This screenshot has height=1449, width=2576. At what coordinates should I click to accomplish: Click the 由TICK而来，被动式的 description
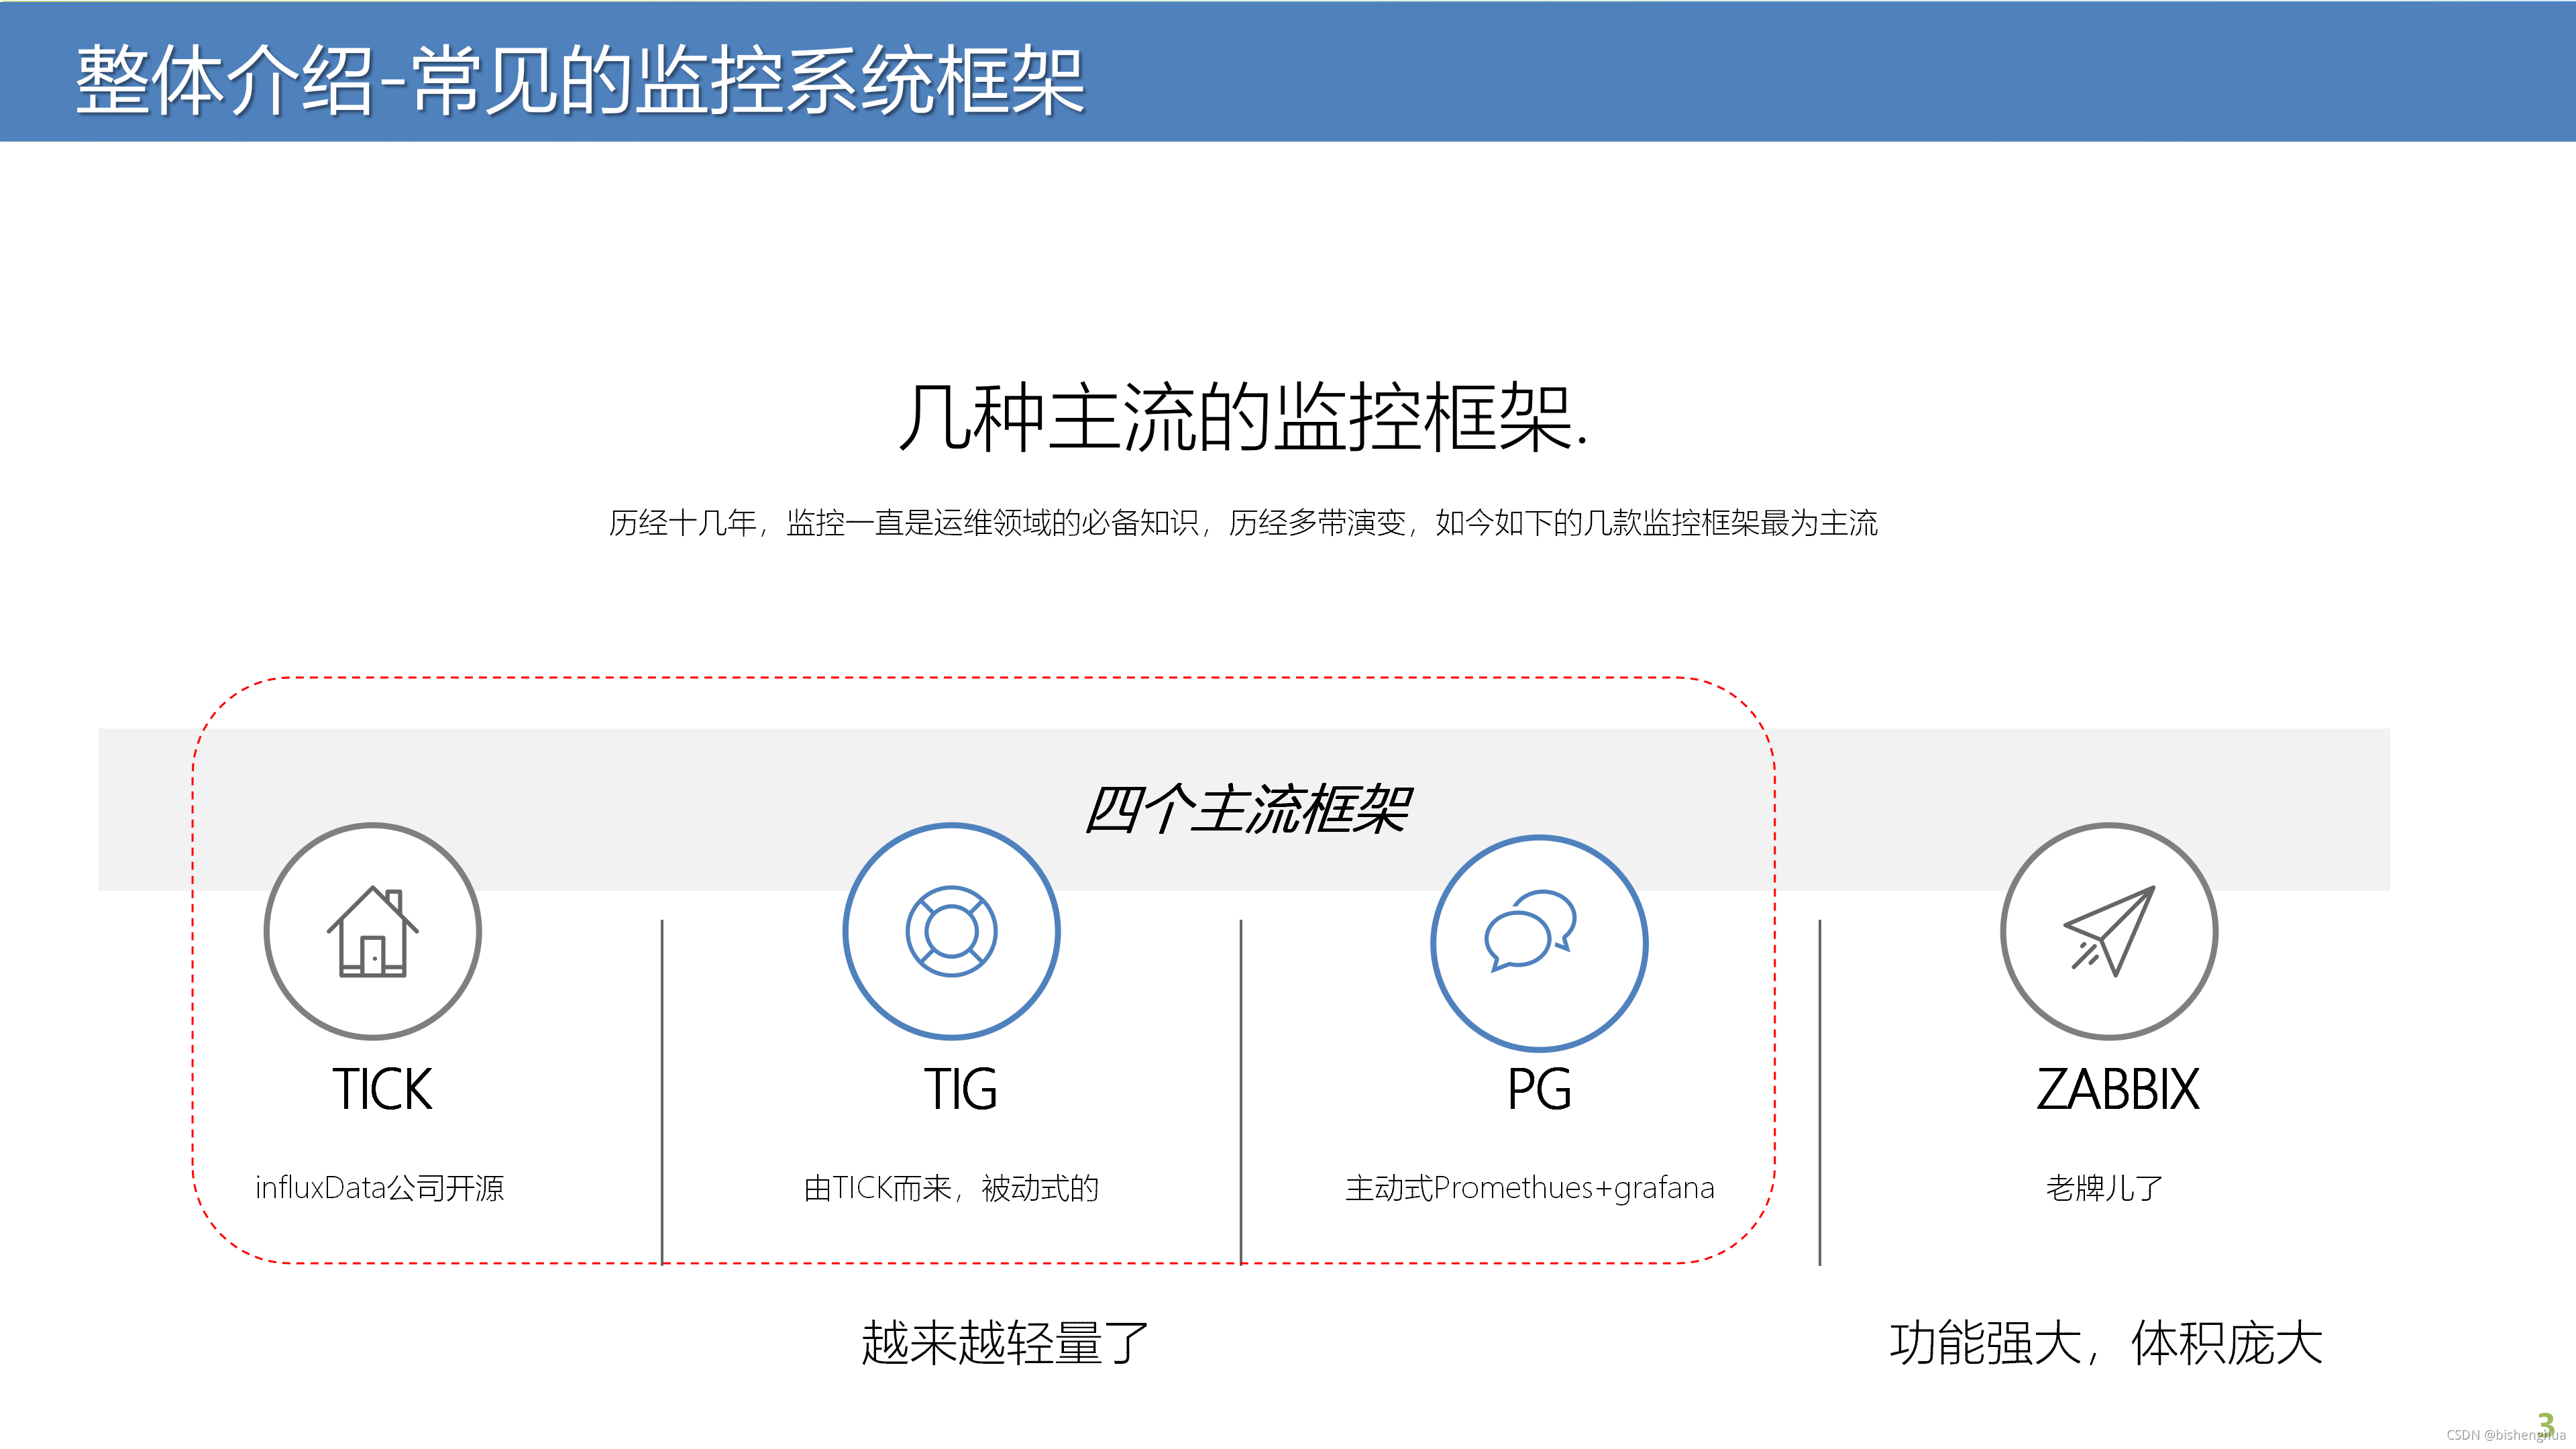point(951,1188)
